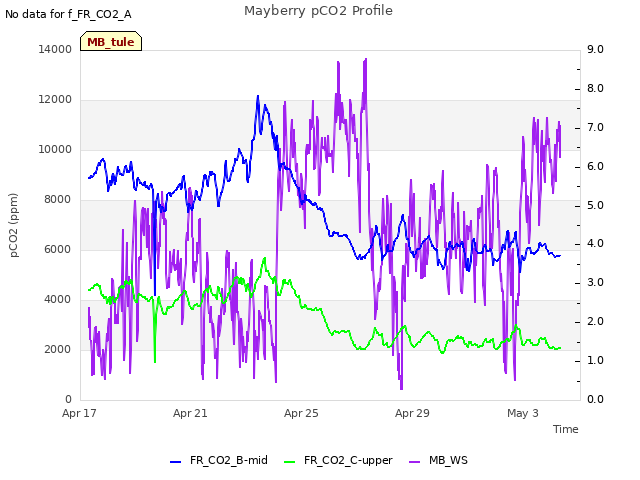
Task: Click the 14000 left axis label
Action: (55, 49)
